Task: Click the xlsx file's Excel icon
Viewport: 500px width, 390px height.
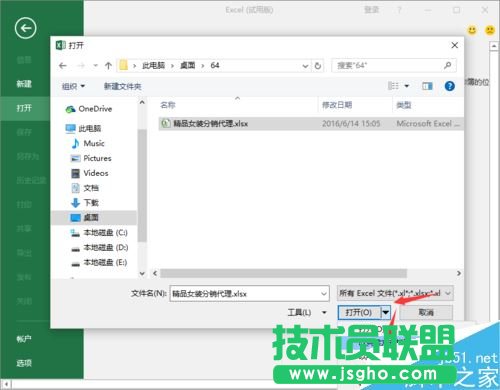Action: (165, 124)
